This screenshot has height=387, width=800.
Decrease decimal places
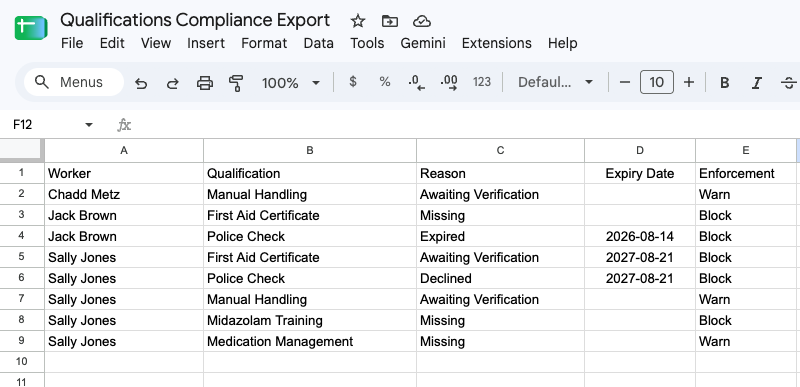416,83
